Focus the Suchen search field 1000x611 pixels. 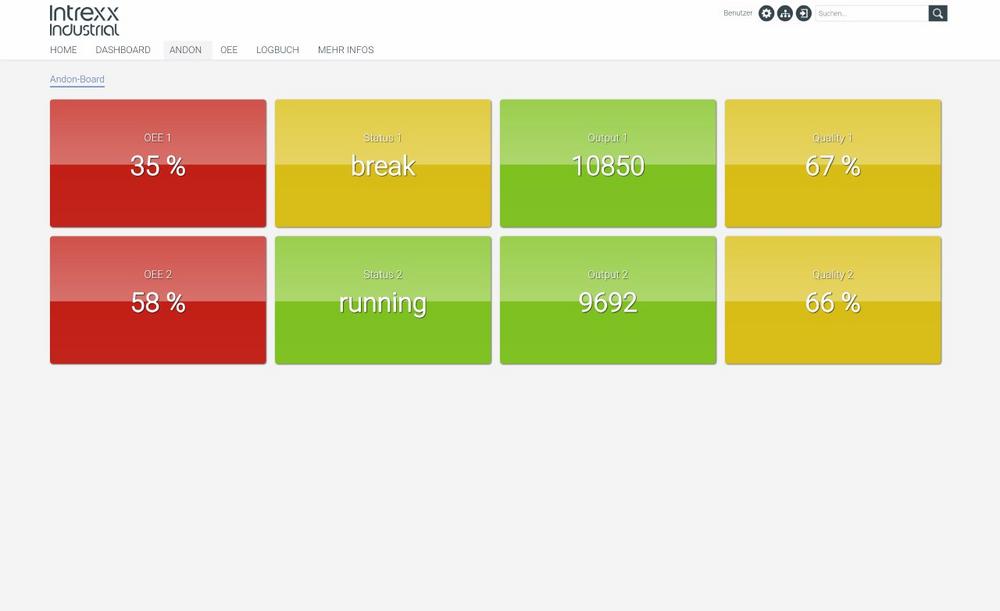[x=870, y=13]
